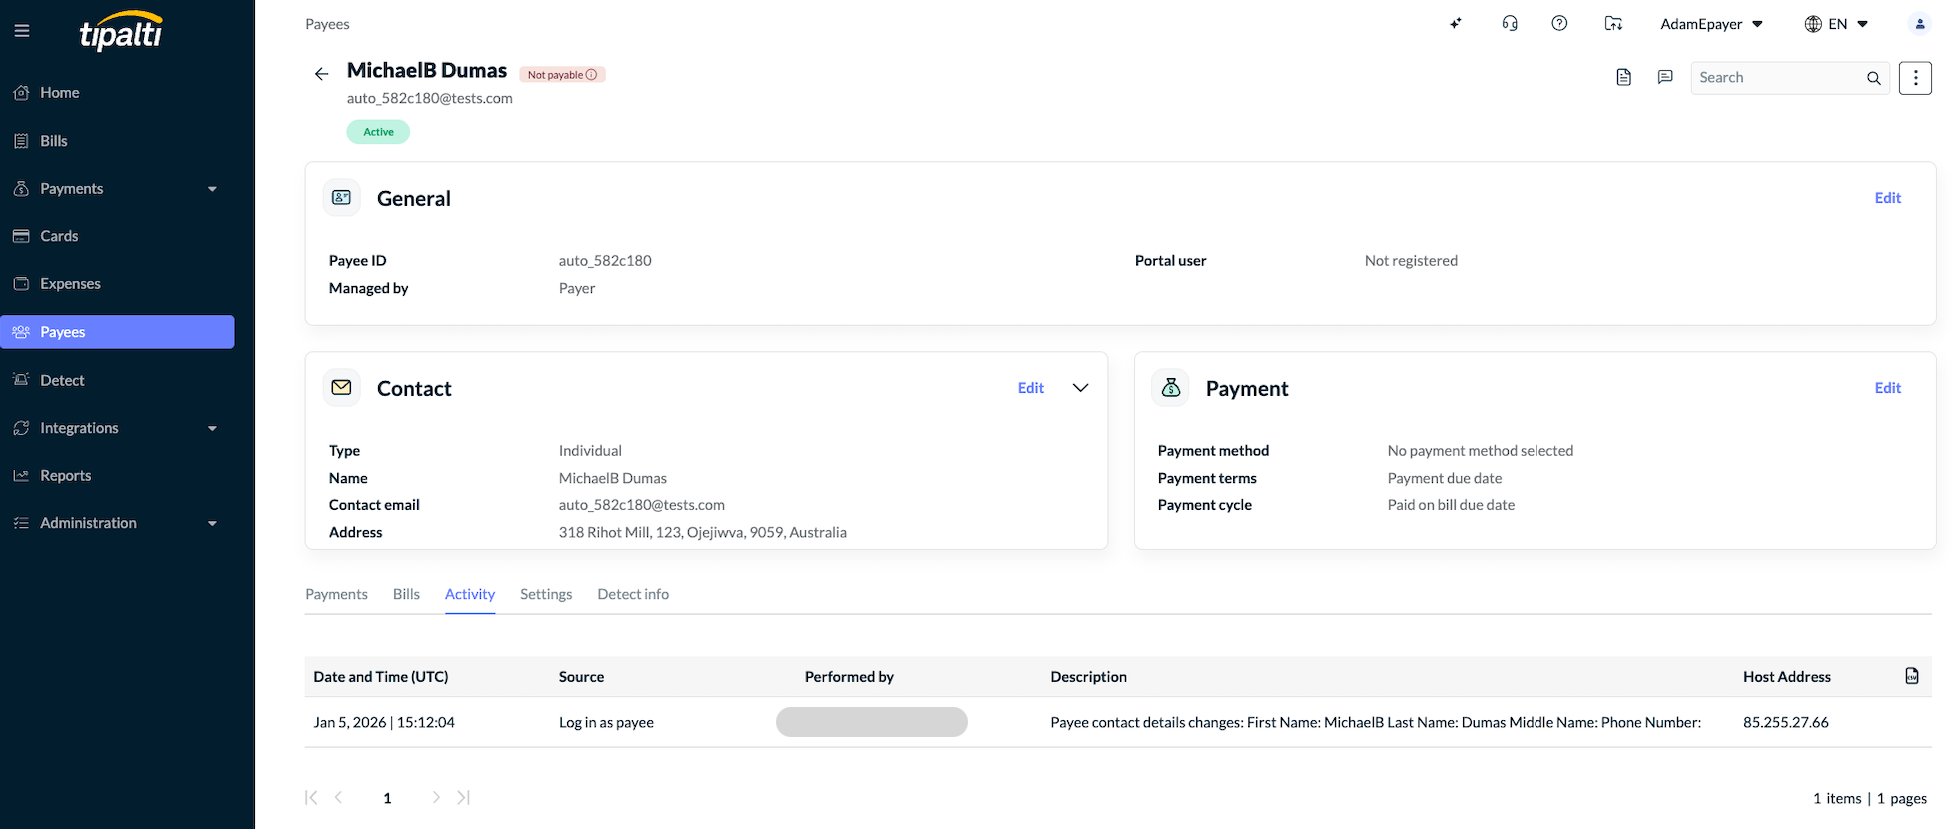
Task: Switch to the Detect info tab
Action: (x=633, y=594)
